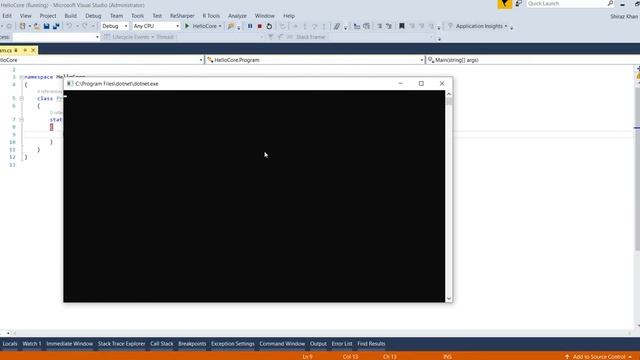Click the Application Insights lightbulb icon

tap(451, 26)
